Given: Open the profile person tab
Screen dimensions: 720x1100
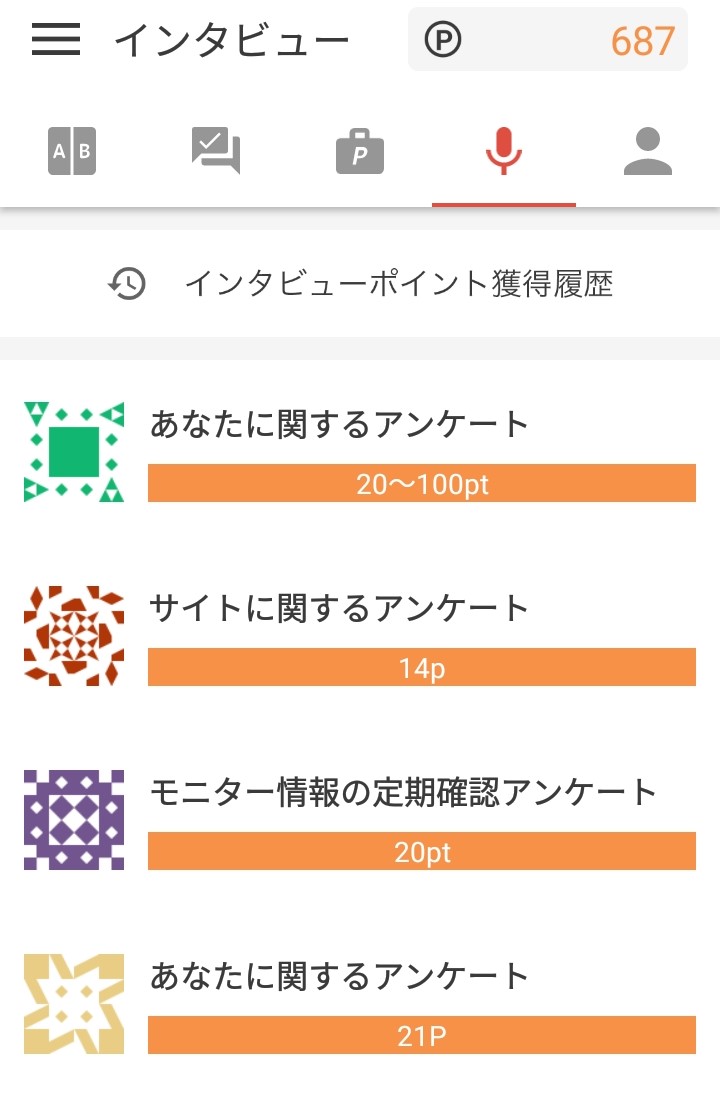Looking at the screenshot, I should (x=648, y=152).
